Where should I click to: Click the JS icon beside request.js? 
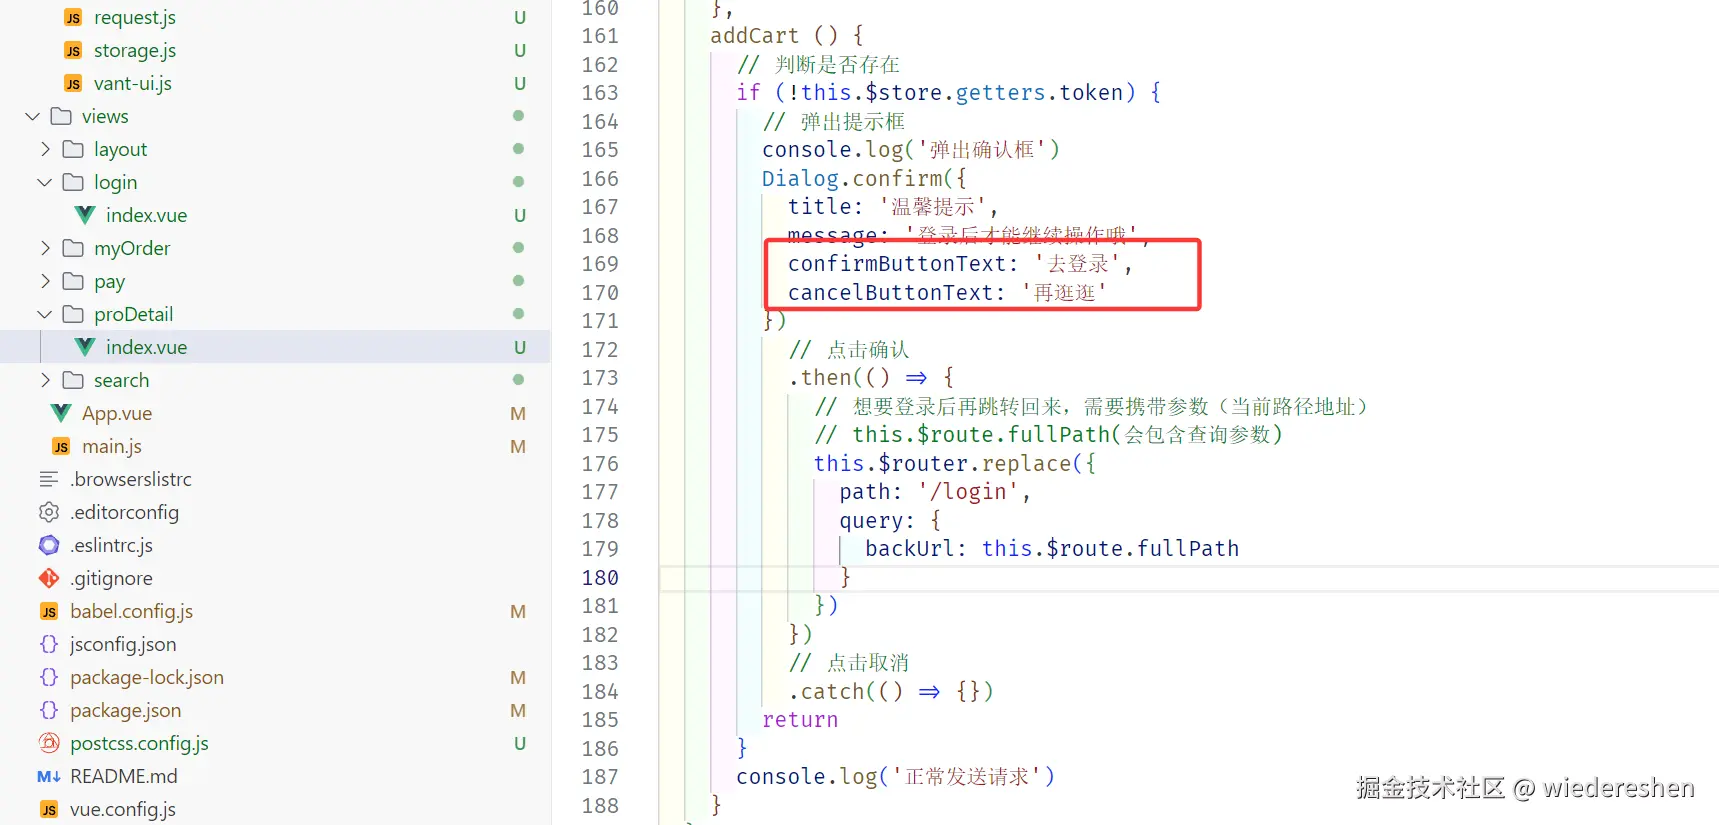[x=73, y=18]
